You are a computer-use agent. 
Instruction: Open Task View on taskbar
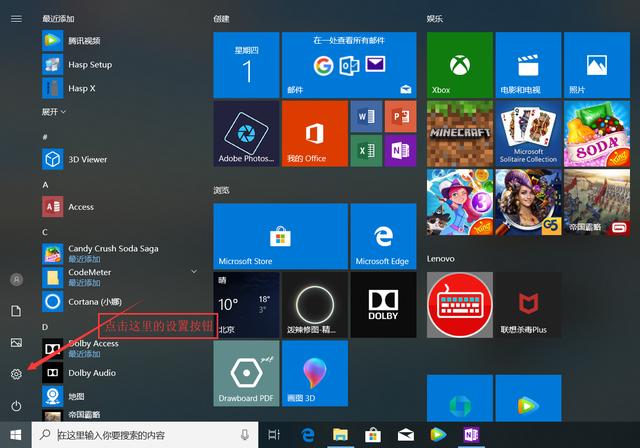274,435
